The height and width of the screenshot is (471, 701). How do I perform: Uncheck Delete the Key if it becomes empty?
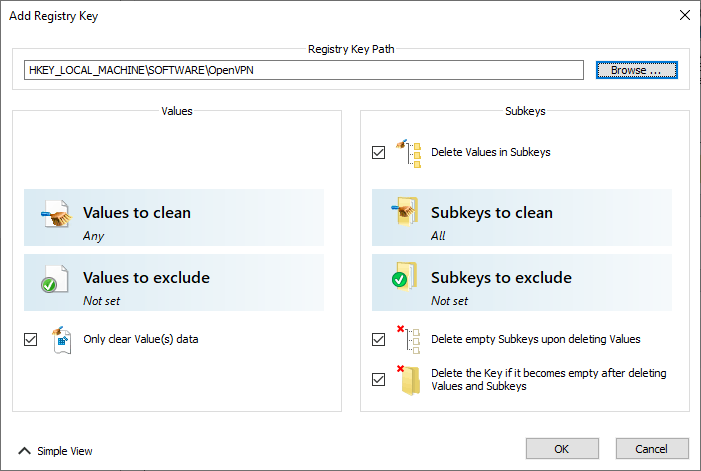pyautogui.click(x=378, y=379)
